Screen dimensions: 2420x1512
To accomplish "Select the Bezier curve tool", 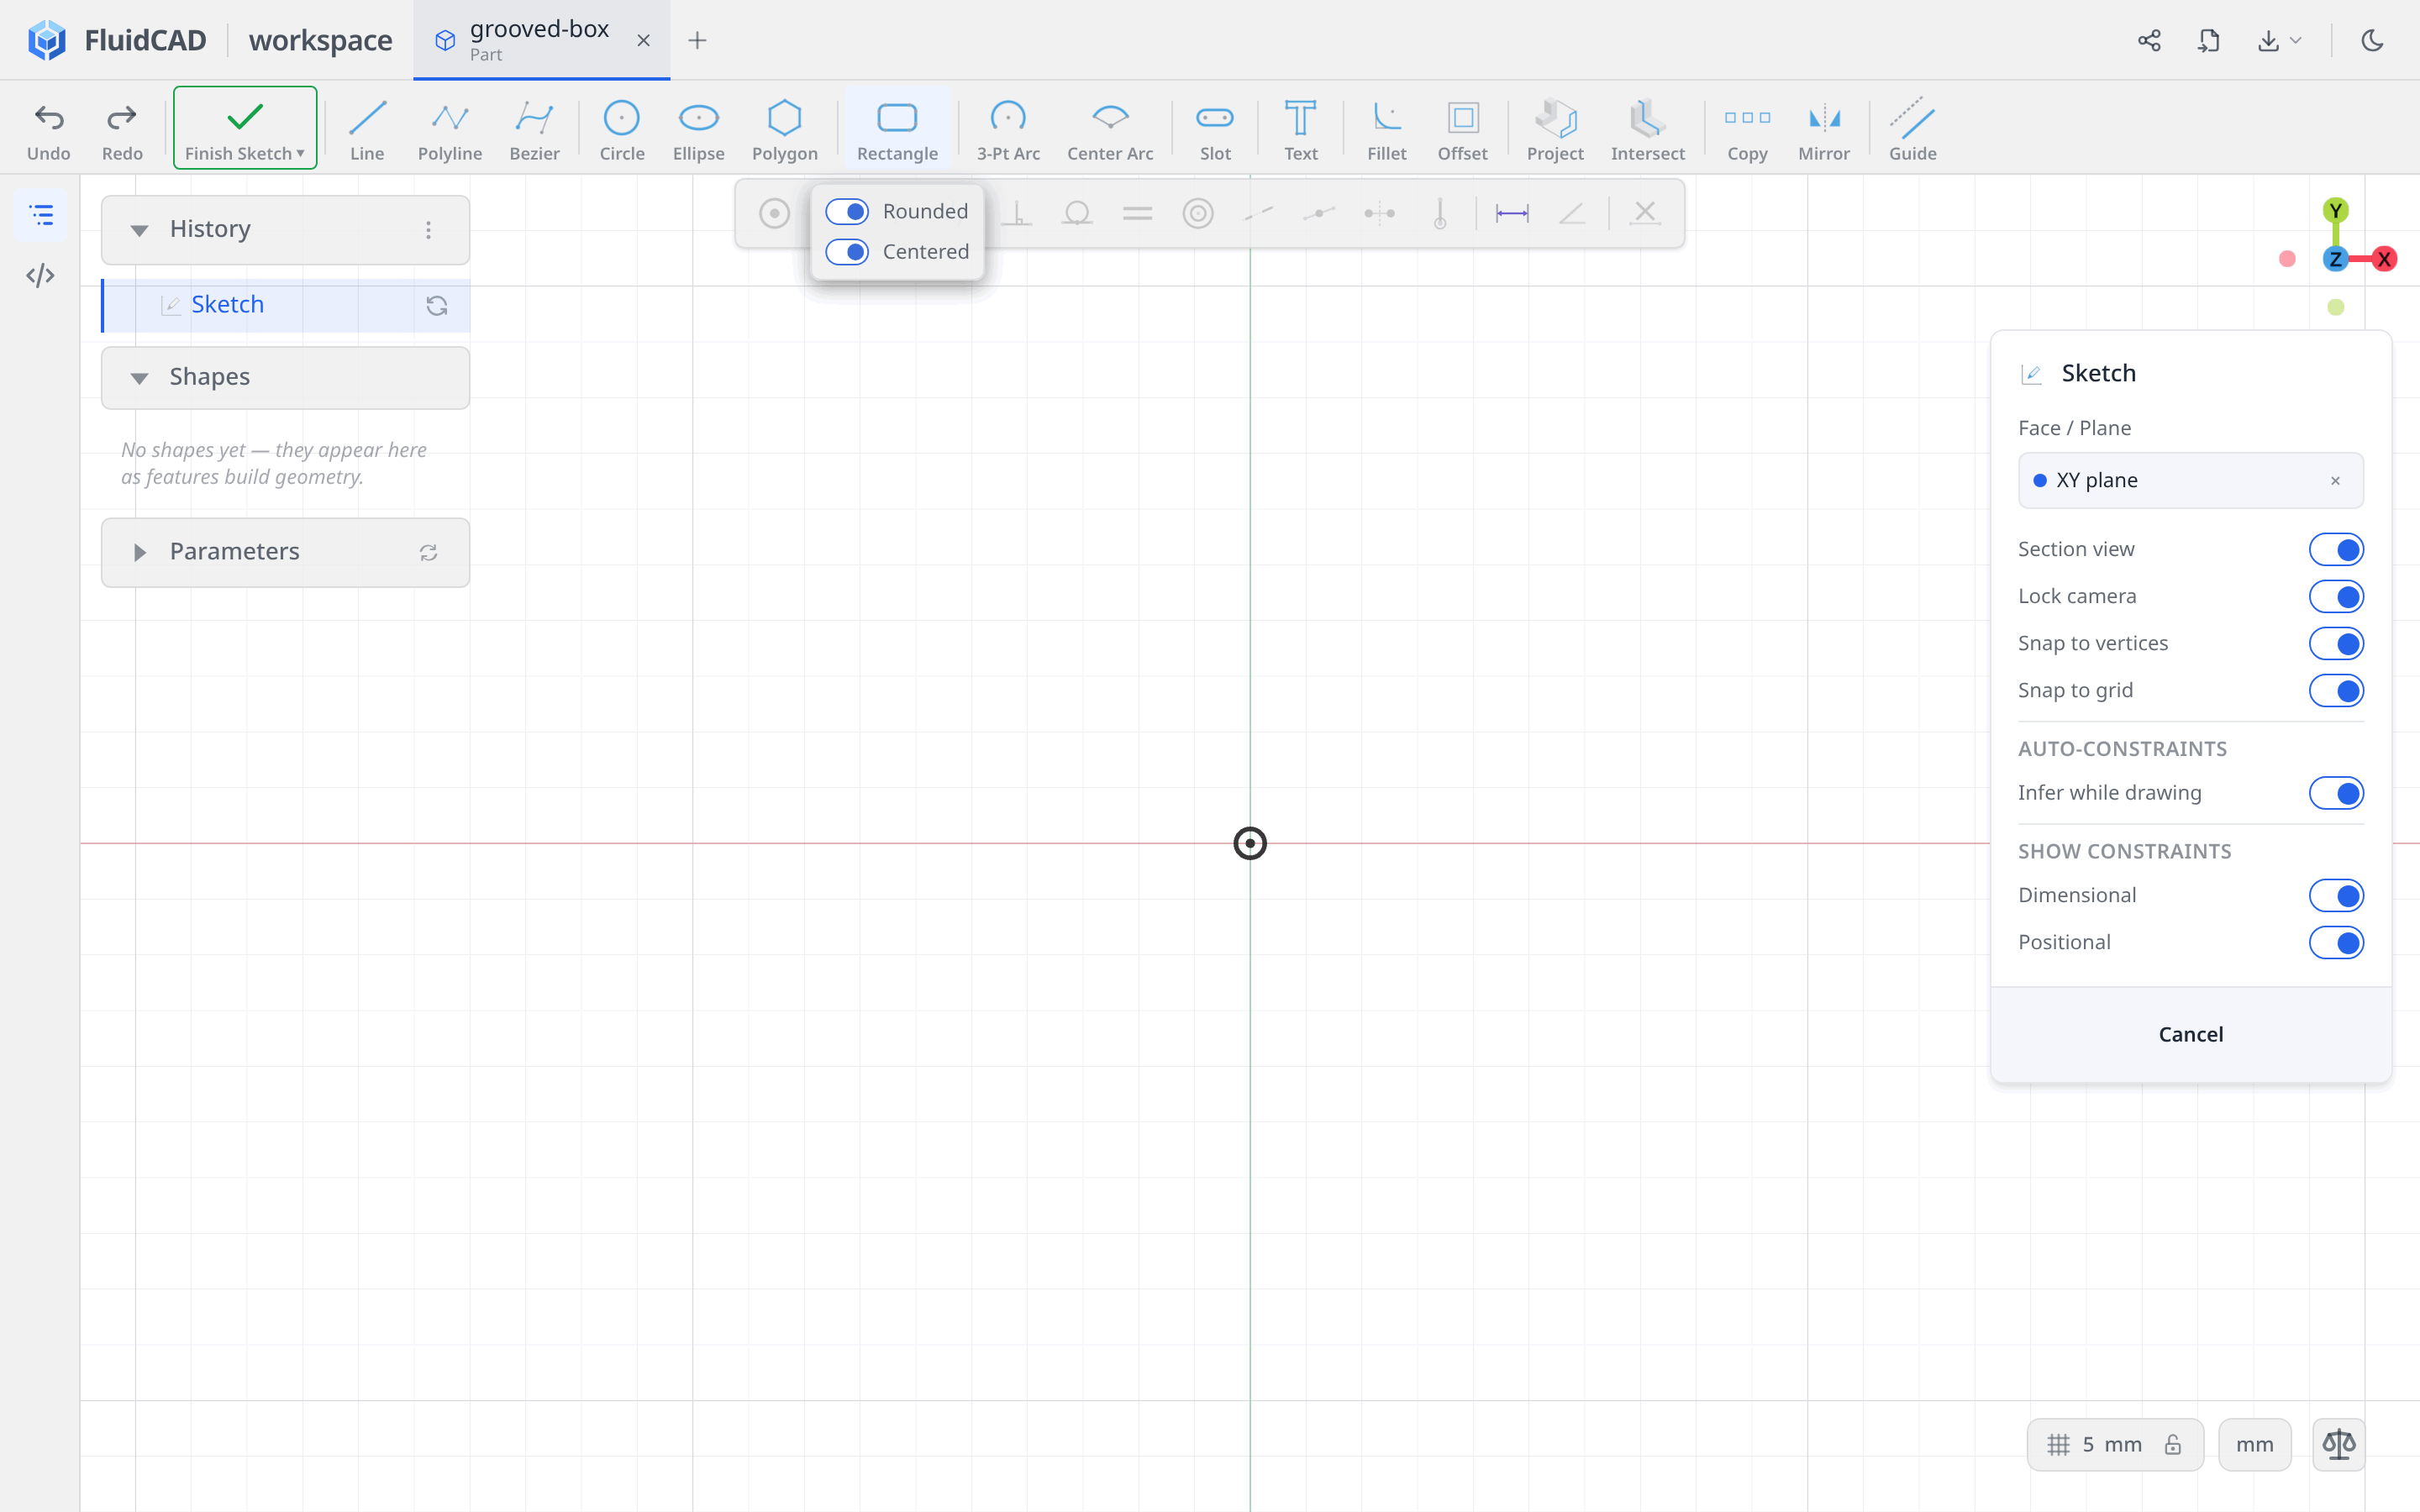I will 534,129.
